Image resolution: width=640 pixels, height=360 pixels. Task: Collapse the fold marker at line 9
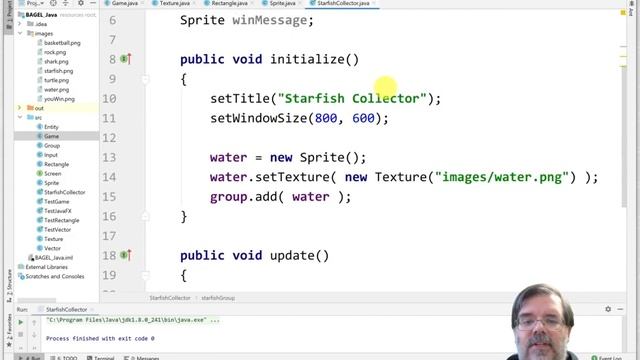tap(145, 79)
